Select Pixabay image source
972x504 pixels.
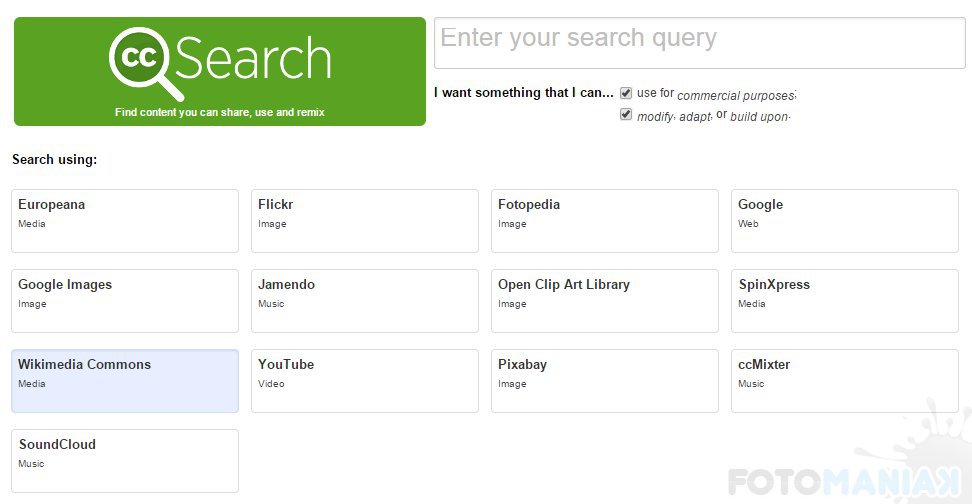[605, 380]
